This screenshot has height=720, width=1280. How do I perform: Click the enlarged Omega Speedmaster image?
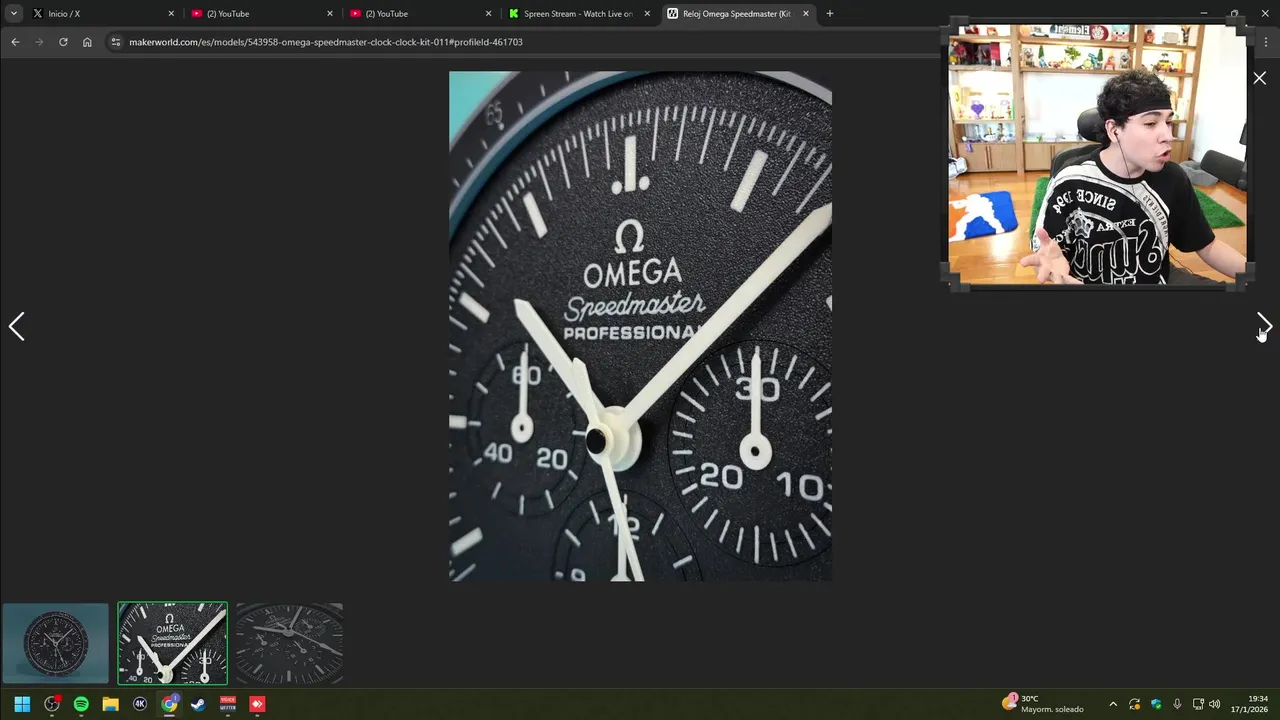640,326
